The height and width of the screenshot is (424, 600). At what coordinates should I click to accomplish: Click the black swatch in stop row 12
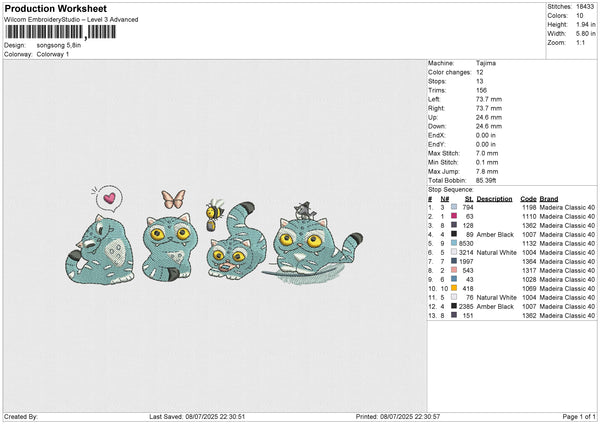tap(454, 306)
